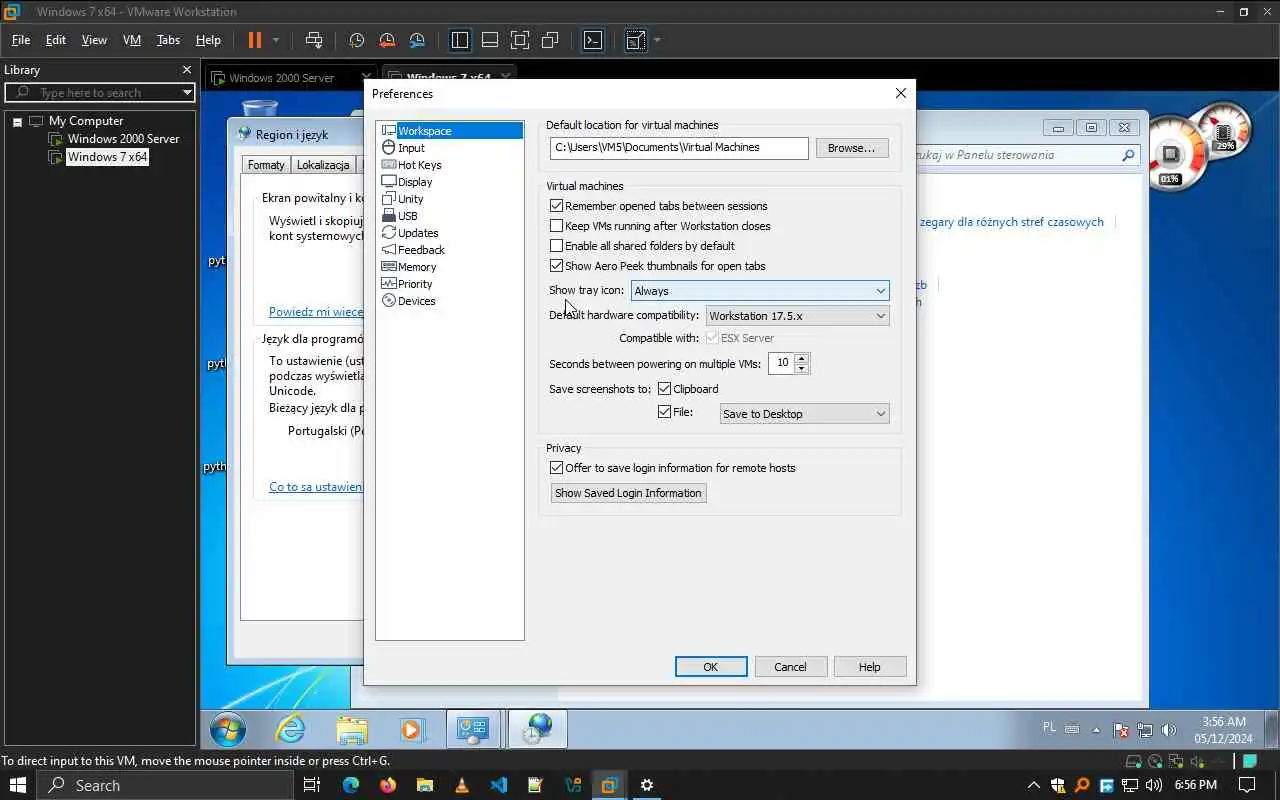The width and height of the screenshot is (1280, 800).
Task: Click the Help button in Preferences
Action: (x=870, y=667)
